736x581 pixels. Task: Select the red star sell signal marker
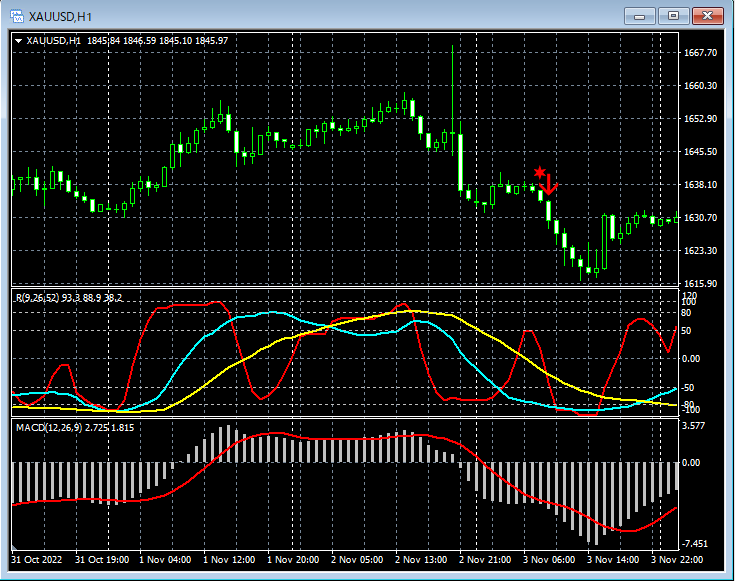pos(540,172)
